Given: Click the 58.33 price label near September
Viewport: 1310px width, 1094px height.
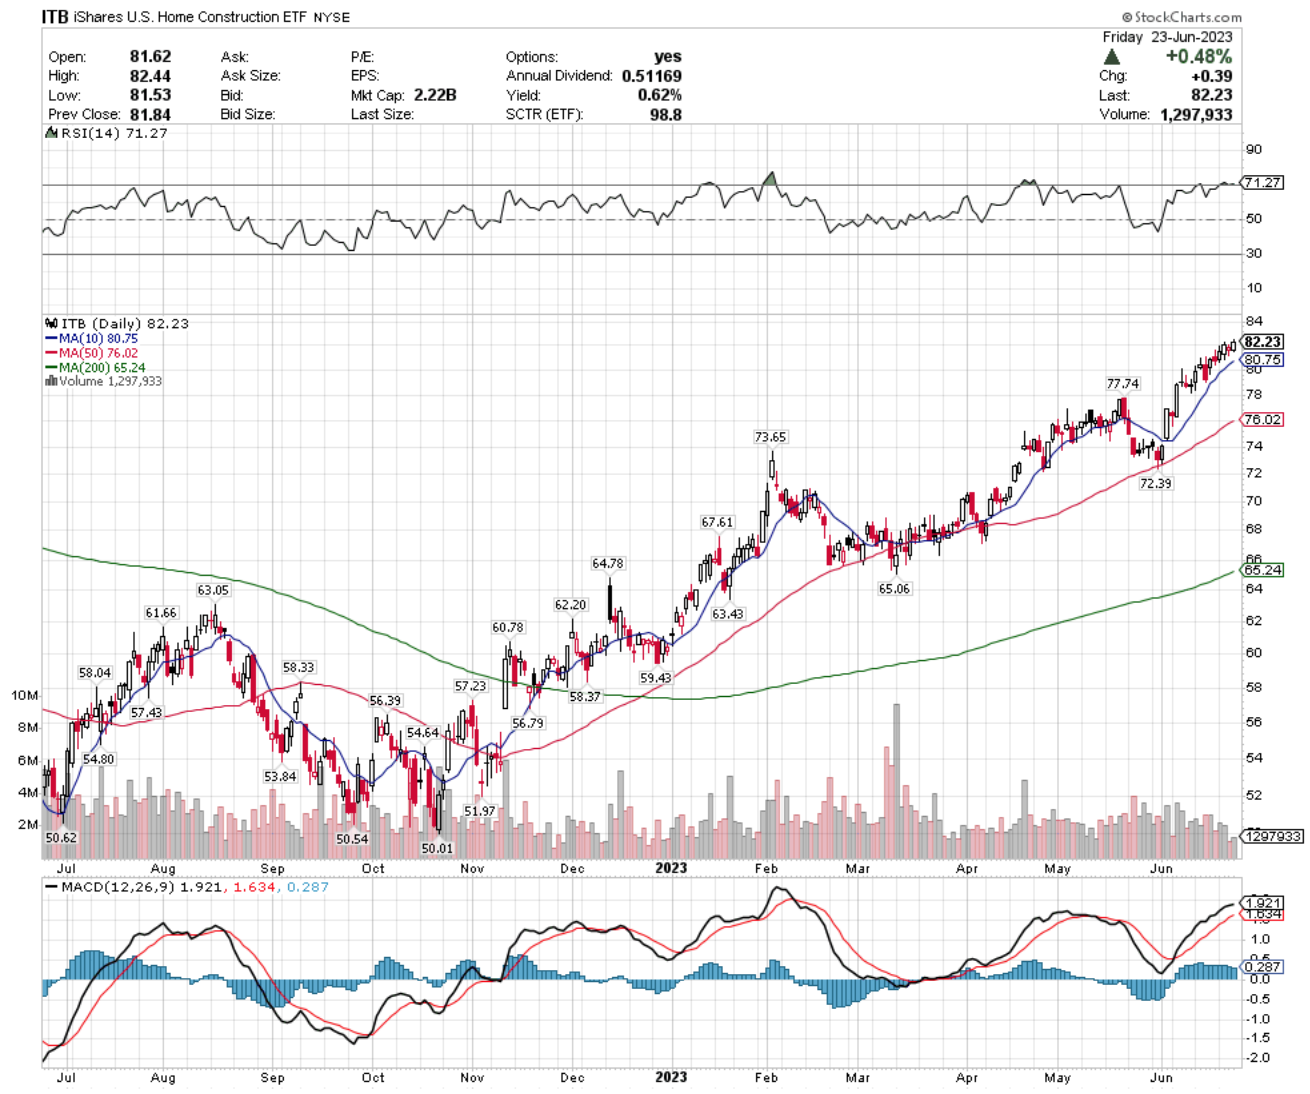Looking at the screenshot, I should pyautogui.click(x=298, y=667).
